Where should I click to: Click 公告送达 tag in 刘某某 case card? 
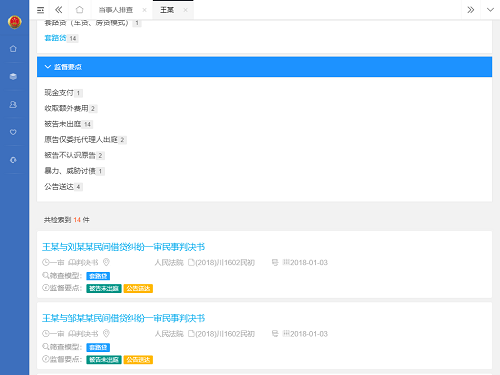(138, 288)
